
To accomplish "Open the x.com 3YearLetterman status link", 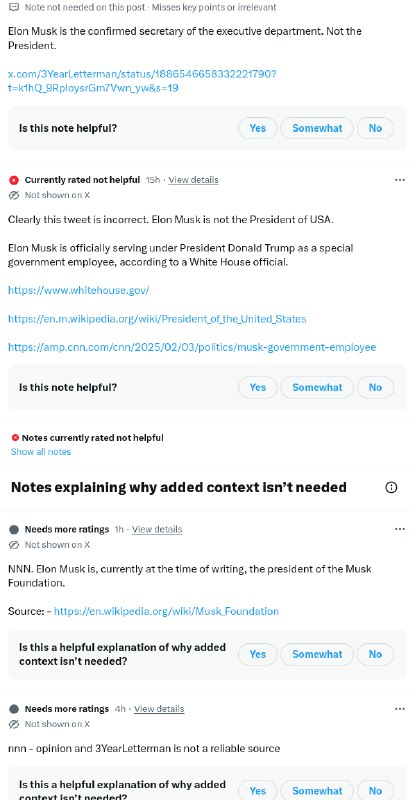I will (142, 81).
